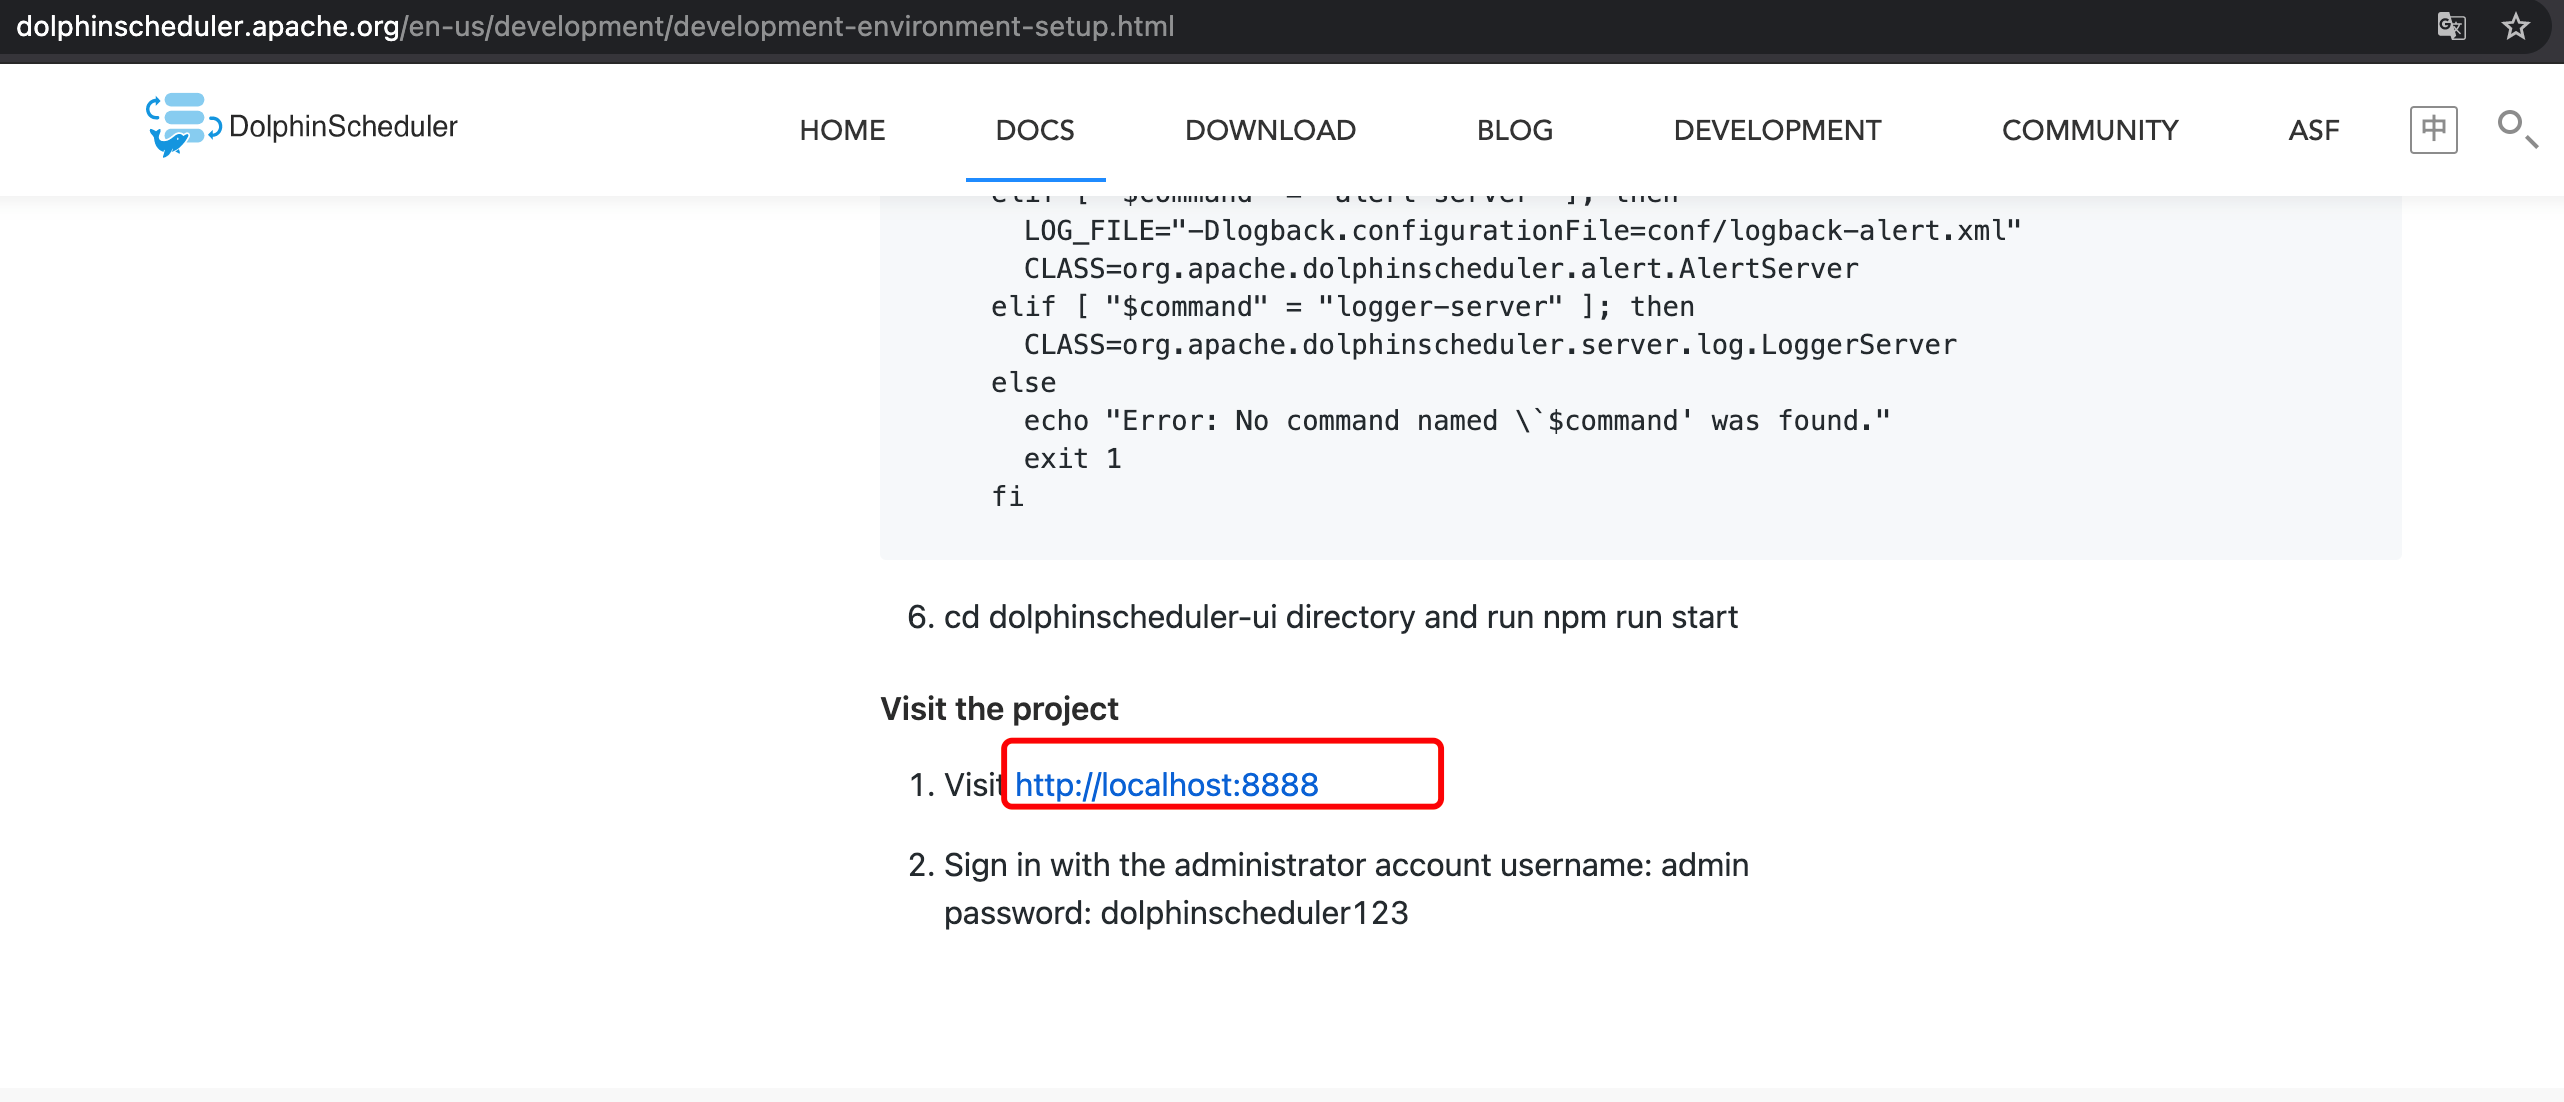Open the site search magnifier icon
Screen dimensions: 2564x1102
[2515, 129]
